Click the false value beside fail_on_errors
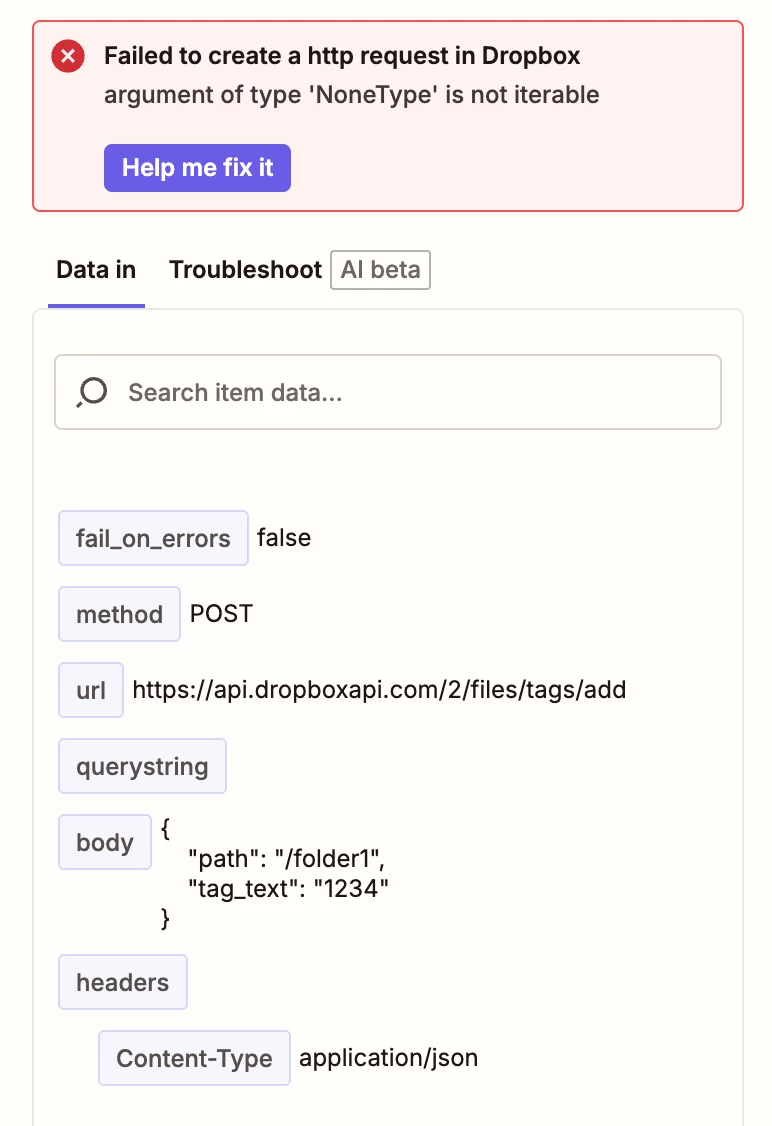 pyautogui.click(x=283, y=538)
